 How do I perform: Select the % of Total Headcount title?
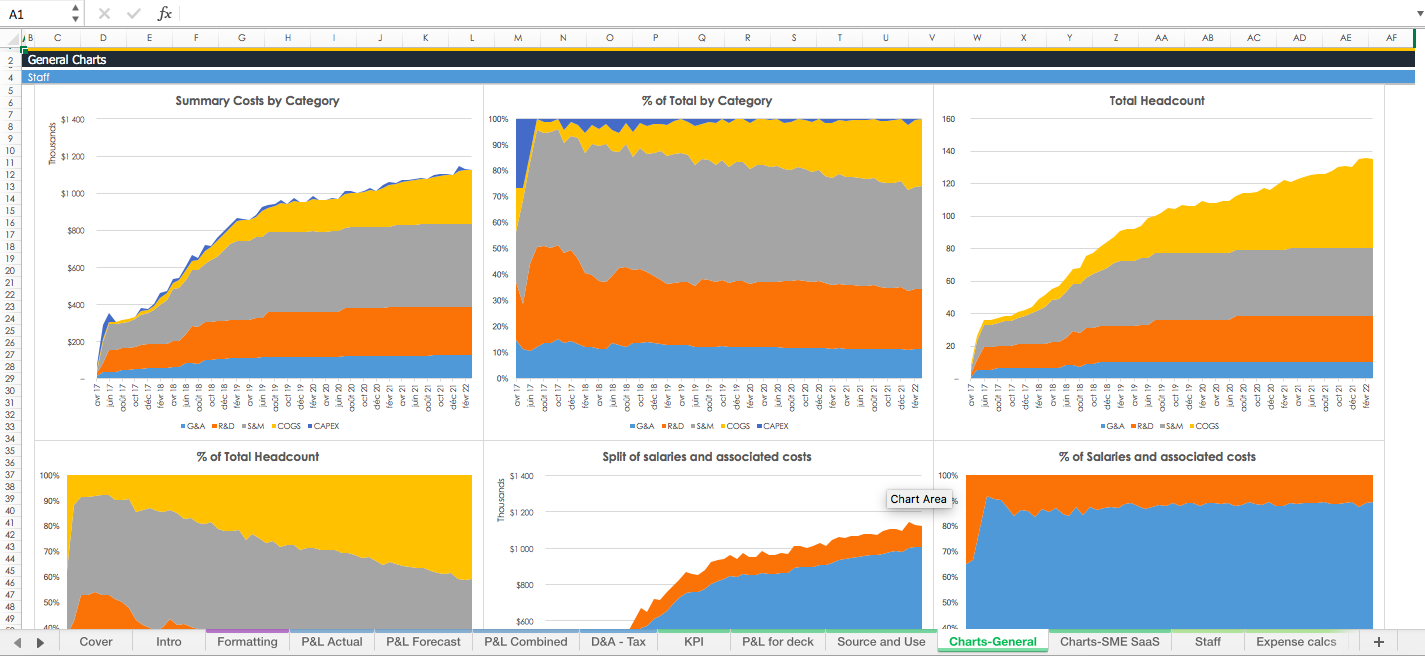(257, 457)
